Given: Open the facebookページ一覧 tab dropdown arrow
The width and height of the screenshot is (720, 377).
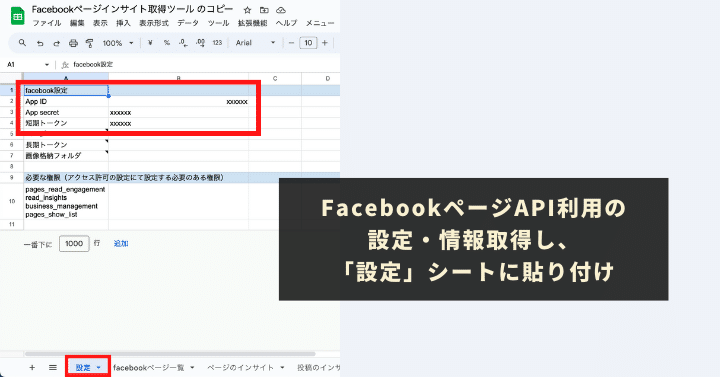Looking at the screenshot, I should pyautogui.click(x=192, y=368).
